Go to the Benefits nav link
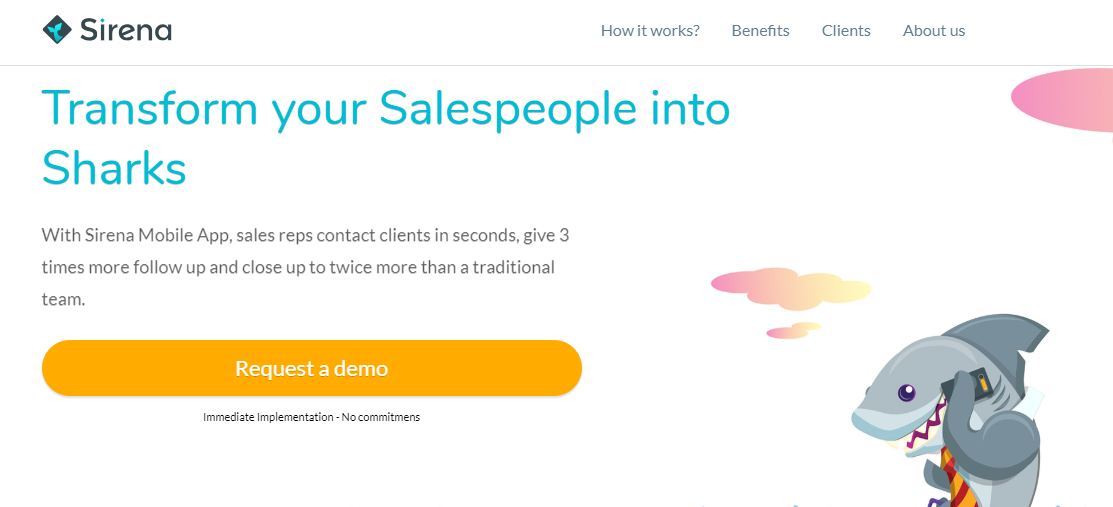Image resolution: width=1113 pixels, height=507 pixels. tap(760, 30)
